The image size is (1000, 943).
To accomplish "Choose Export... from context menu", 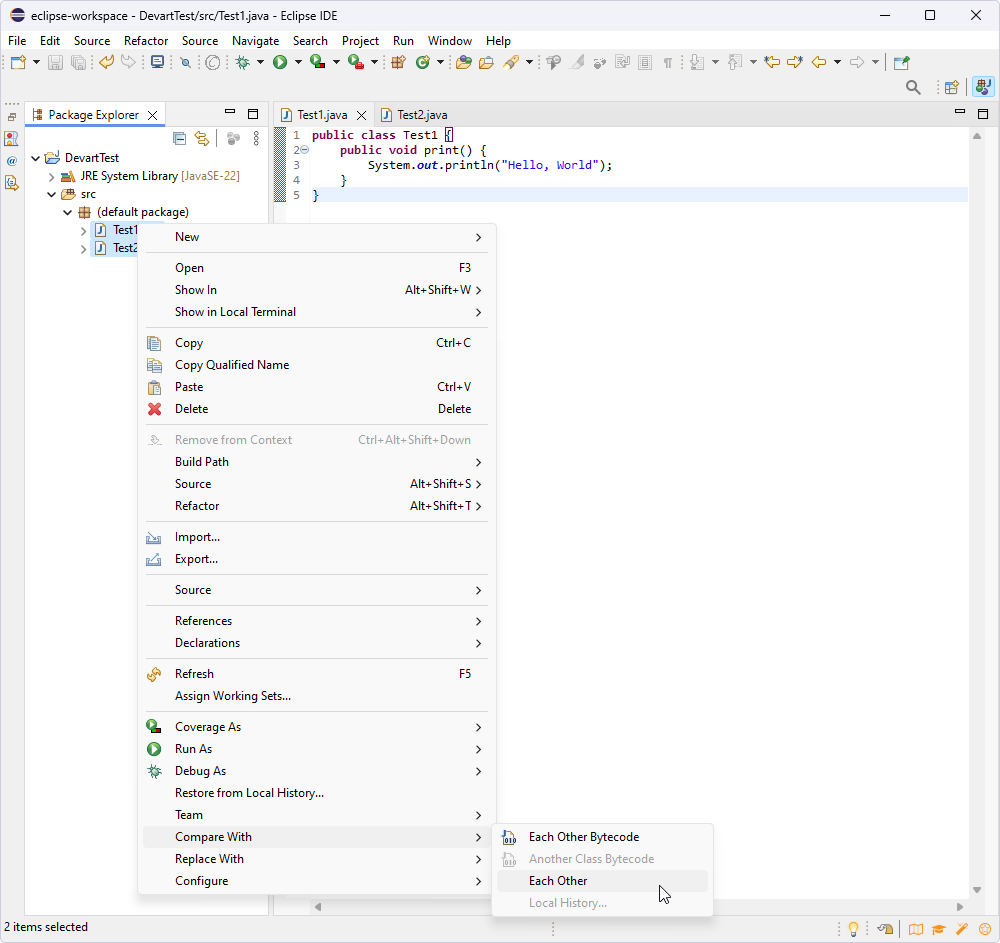I will point(316,559).
